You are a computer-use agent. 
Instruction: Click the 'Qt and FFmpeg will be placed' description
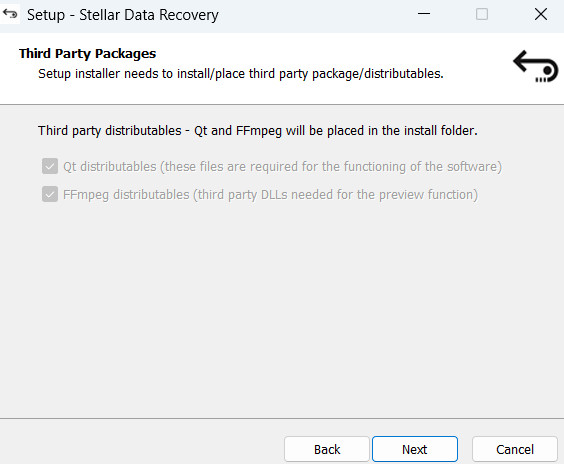pos(258,131)
